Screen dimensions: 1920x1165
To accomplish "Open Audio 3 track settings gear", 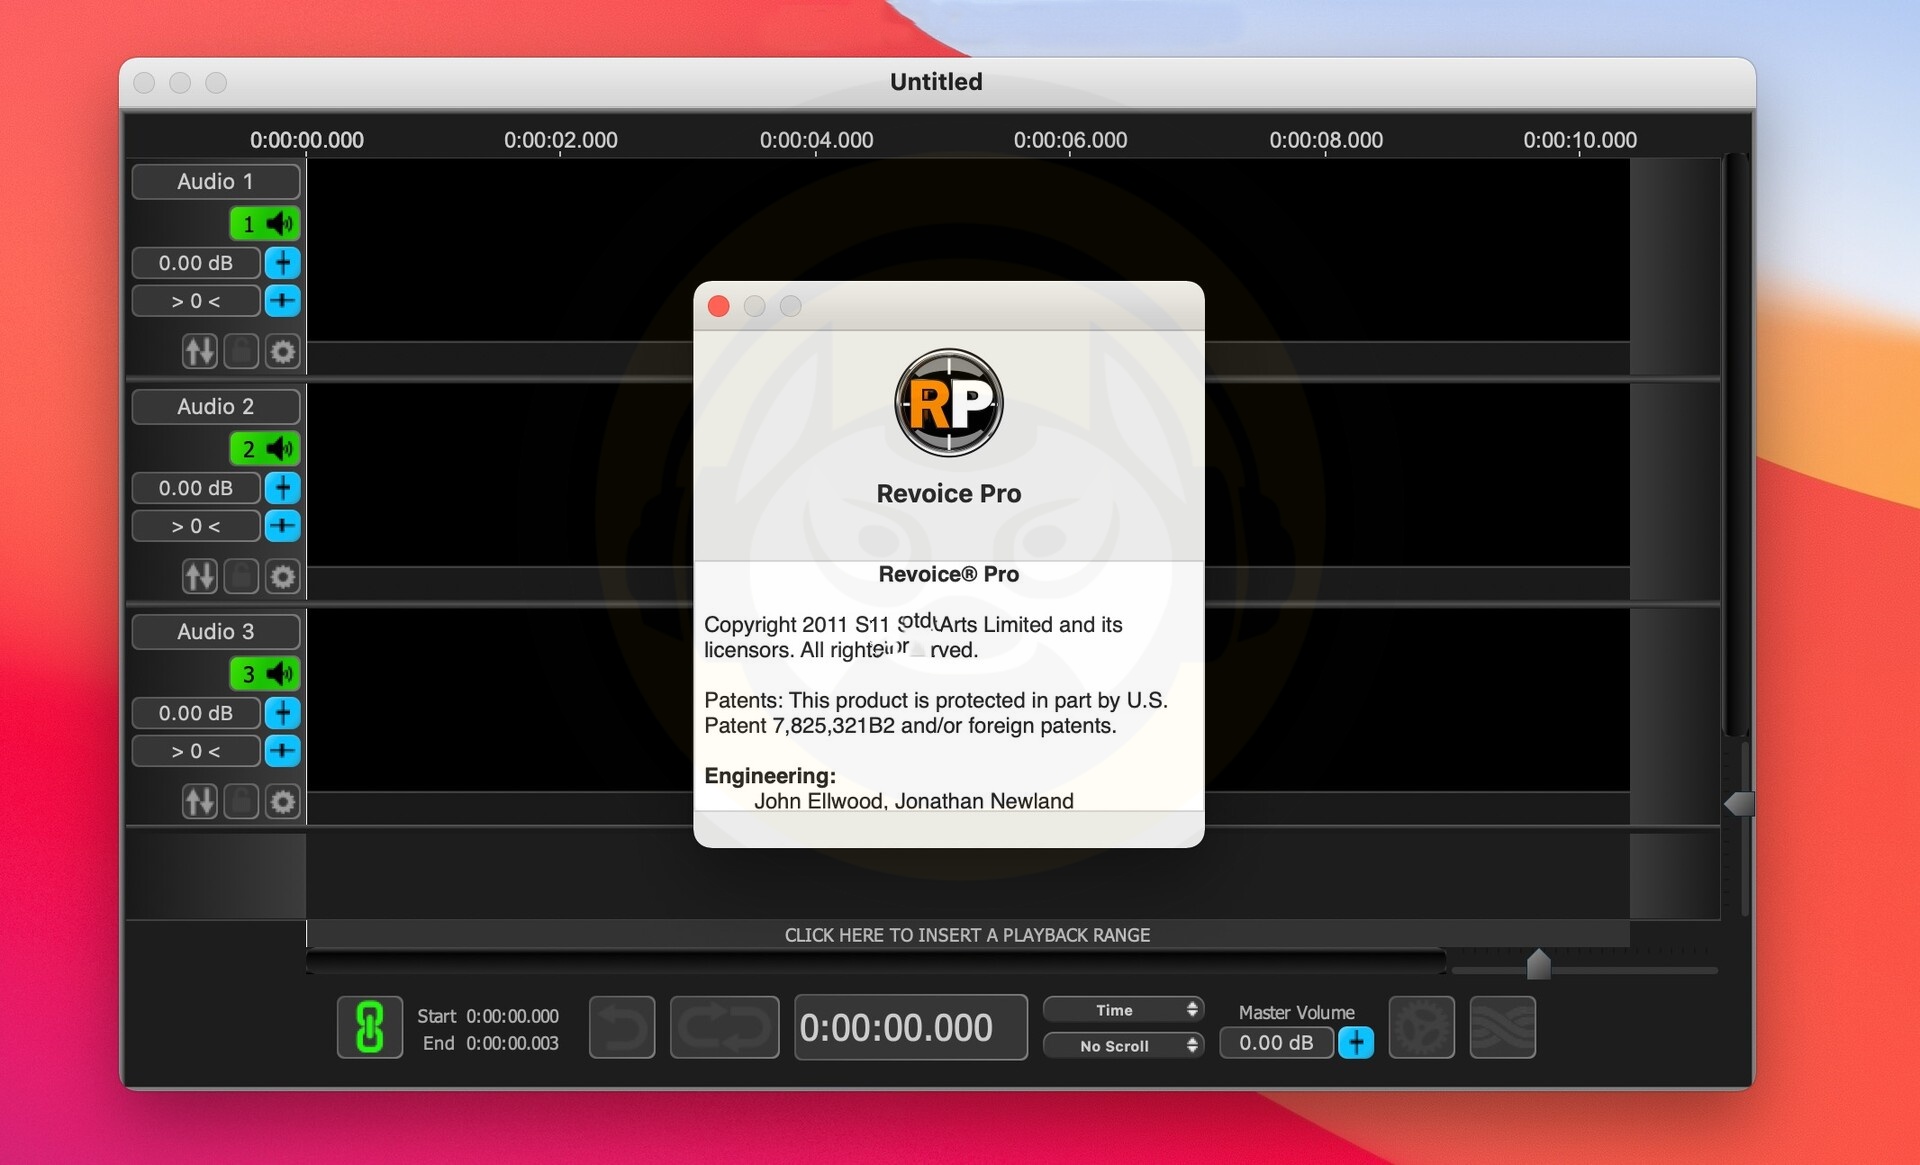I will pyautogui.click(x=283, y=802).
